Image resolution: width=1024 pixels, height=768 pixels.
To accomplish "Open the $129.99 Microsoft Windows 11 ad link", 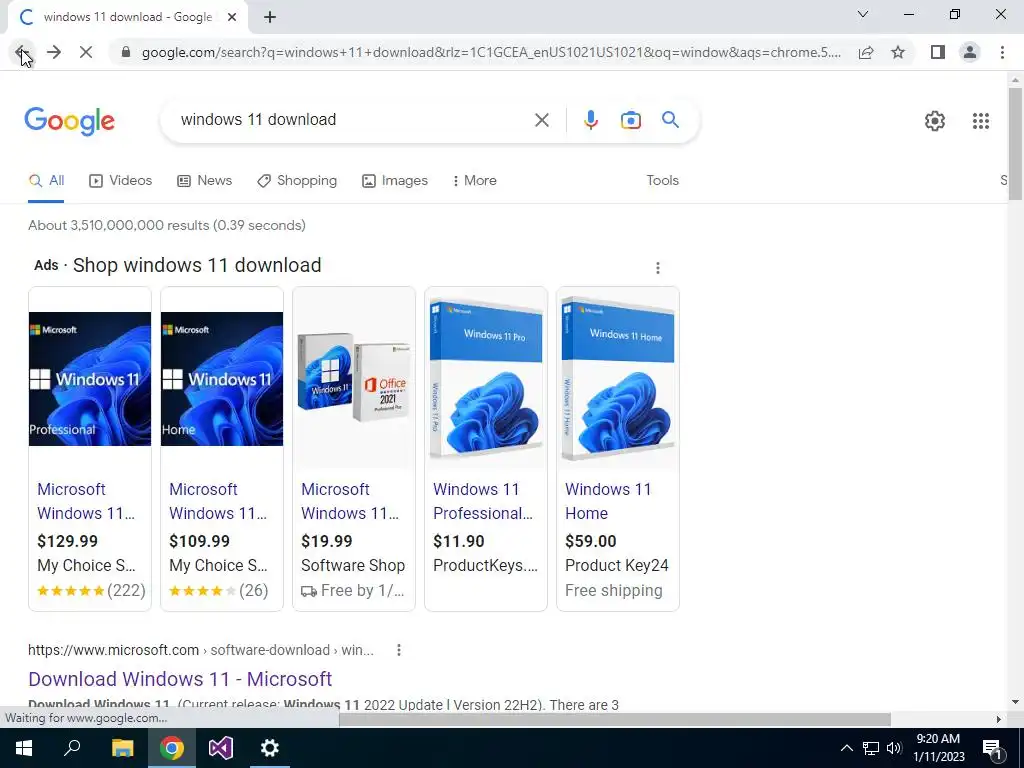I will (86, 501).
